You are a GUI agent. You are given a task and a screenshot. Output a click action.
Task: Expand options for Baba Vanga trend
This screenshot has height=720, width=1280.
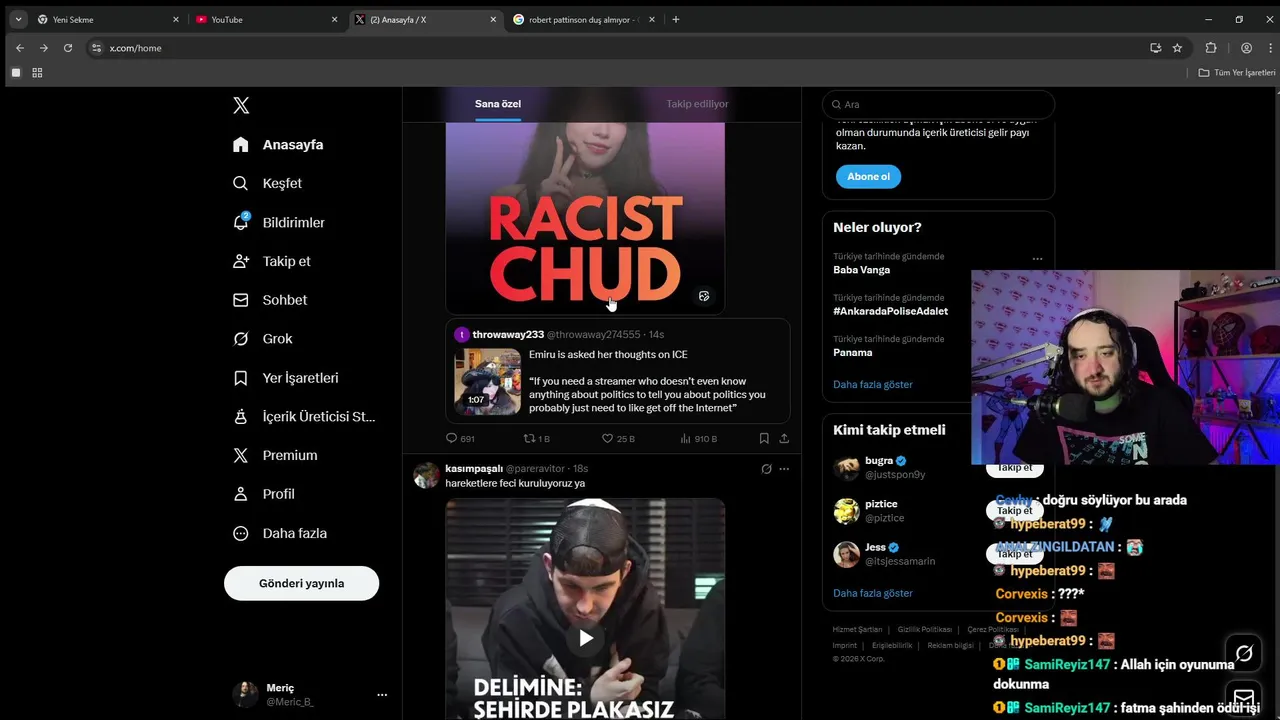(x=1037, y=259)
